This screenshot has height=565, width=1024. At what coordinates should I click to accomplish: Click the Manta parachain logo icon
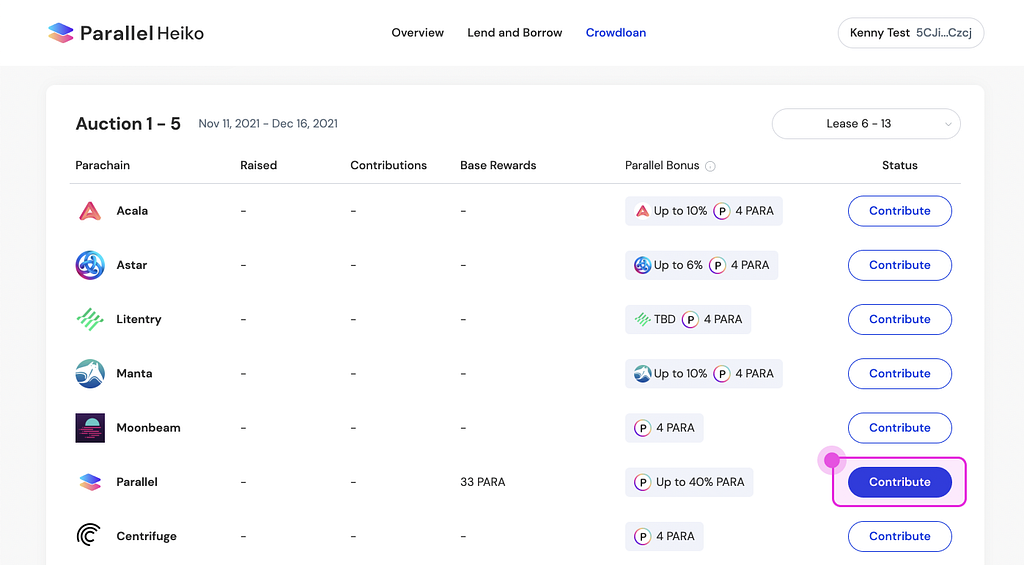pyautogui.click(x=90, y=374)
